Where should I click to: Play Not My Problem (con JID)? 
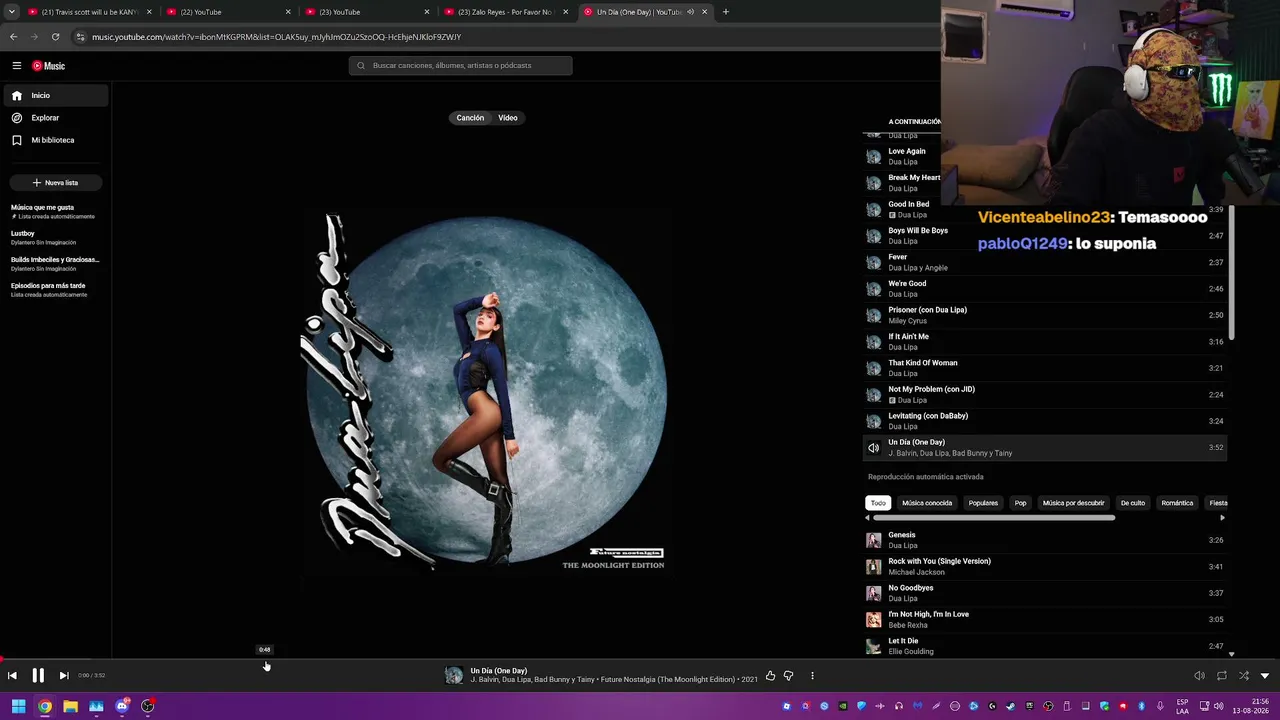point(1045,395)
